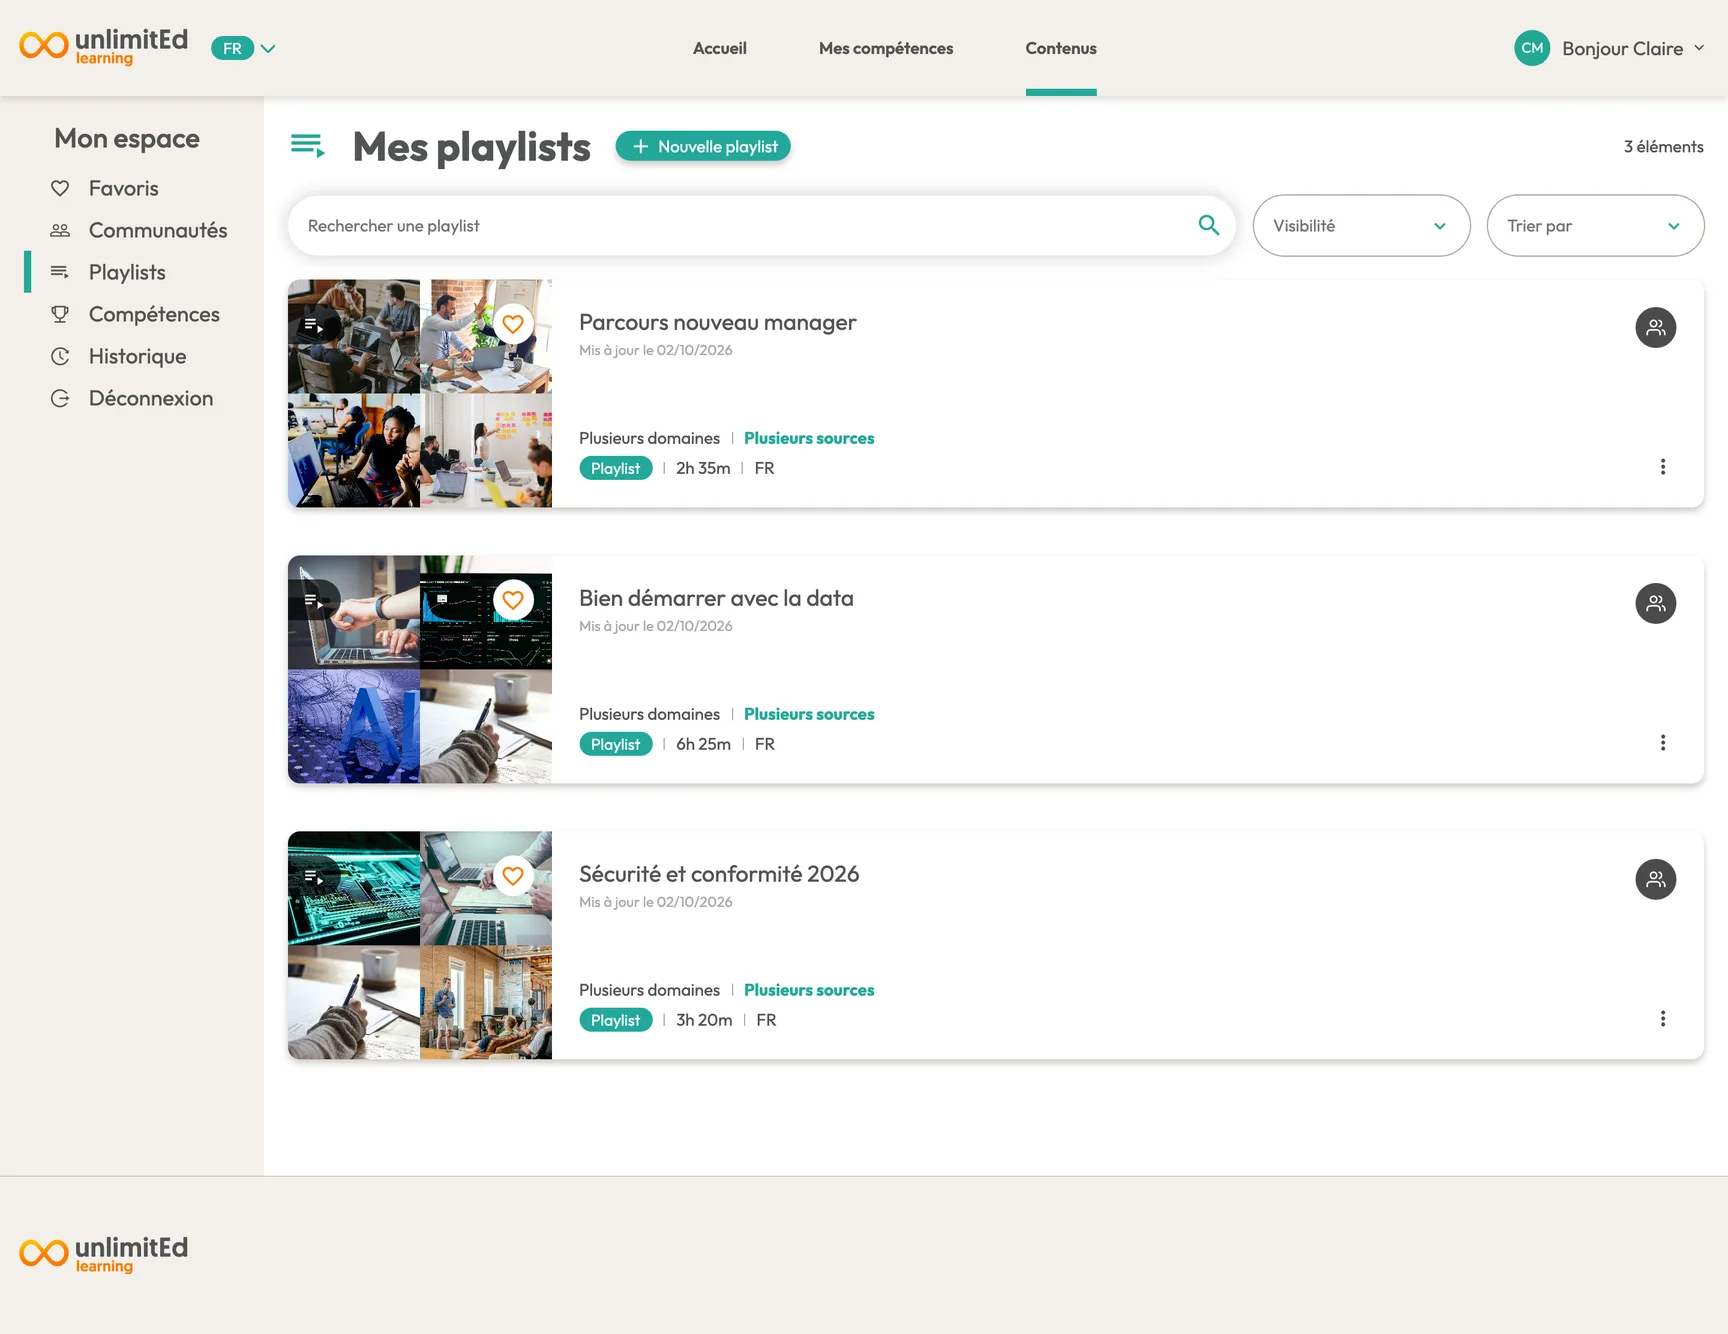The image size is (1728, 1334).
Task: Click the magnifier search icon
Action: click(1208, 226)
